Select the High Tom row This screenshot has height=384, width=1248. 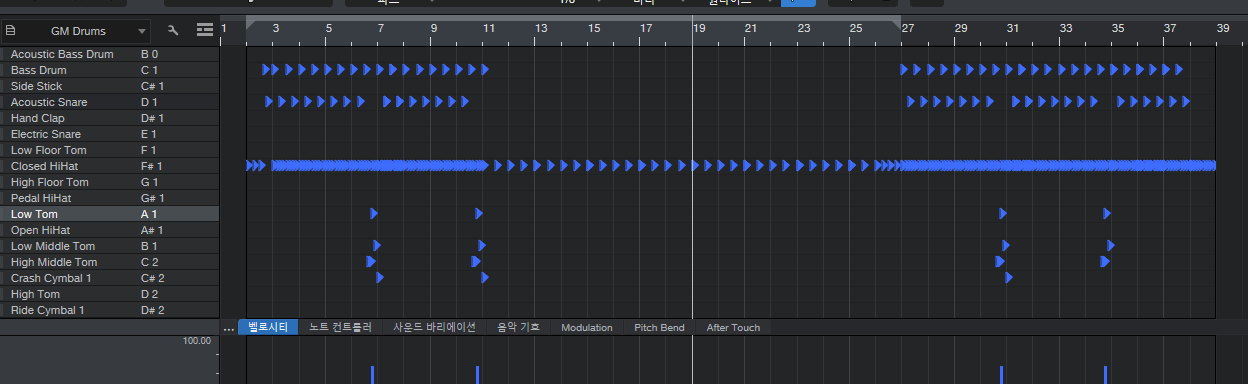click(x=110, y=294)
